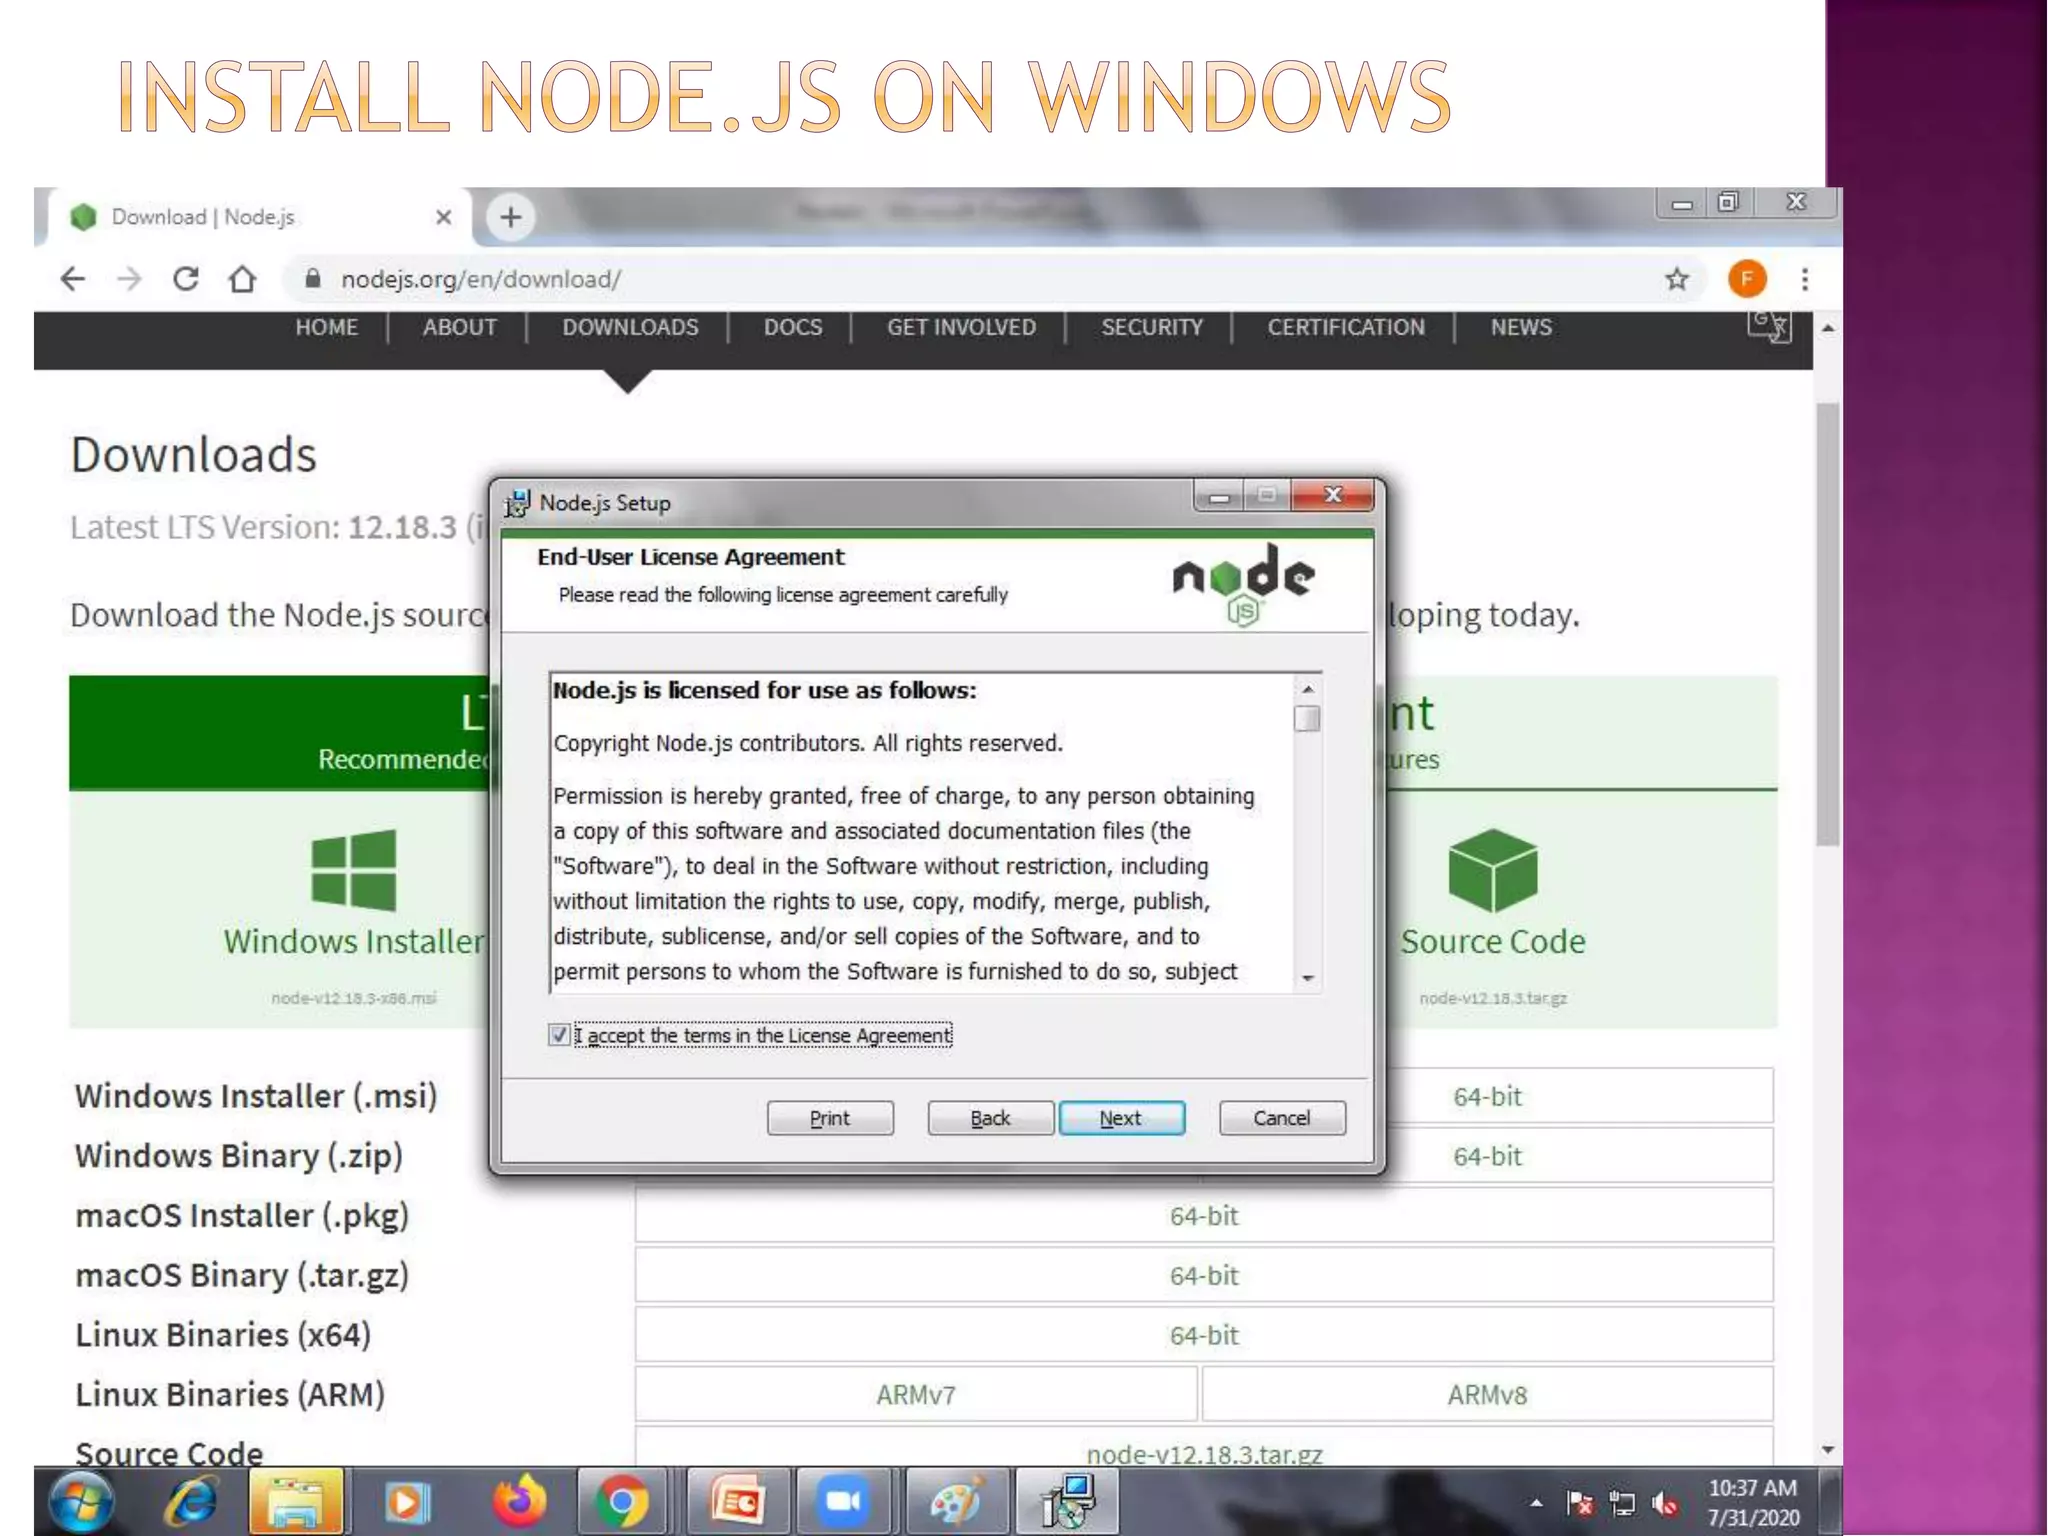Click the Windows Start orb
This screenshot has height=1536, width=2048.
pos(81,1502)
